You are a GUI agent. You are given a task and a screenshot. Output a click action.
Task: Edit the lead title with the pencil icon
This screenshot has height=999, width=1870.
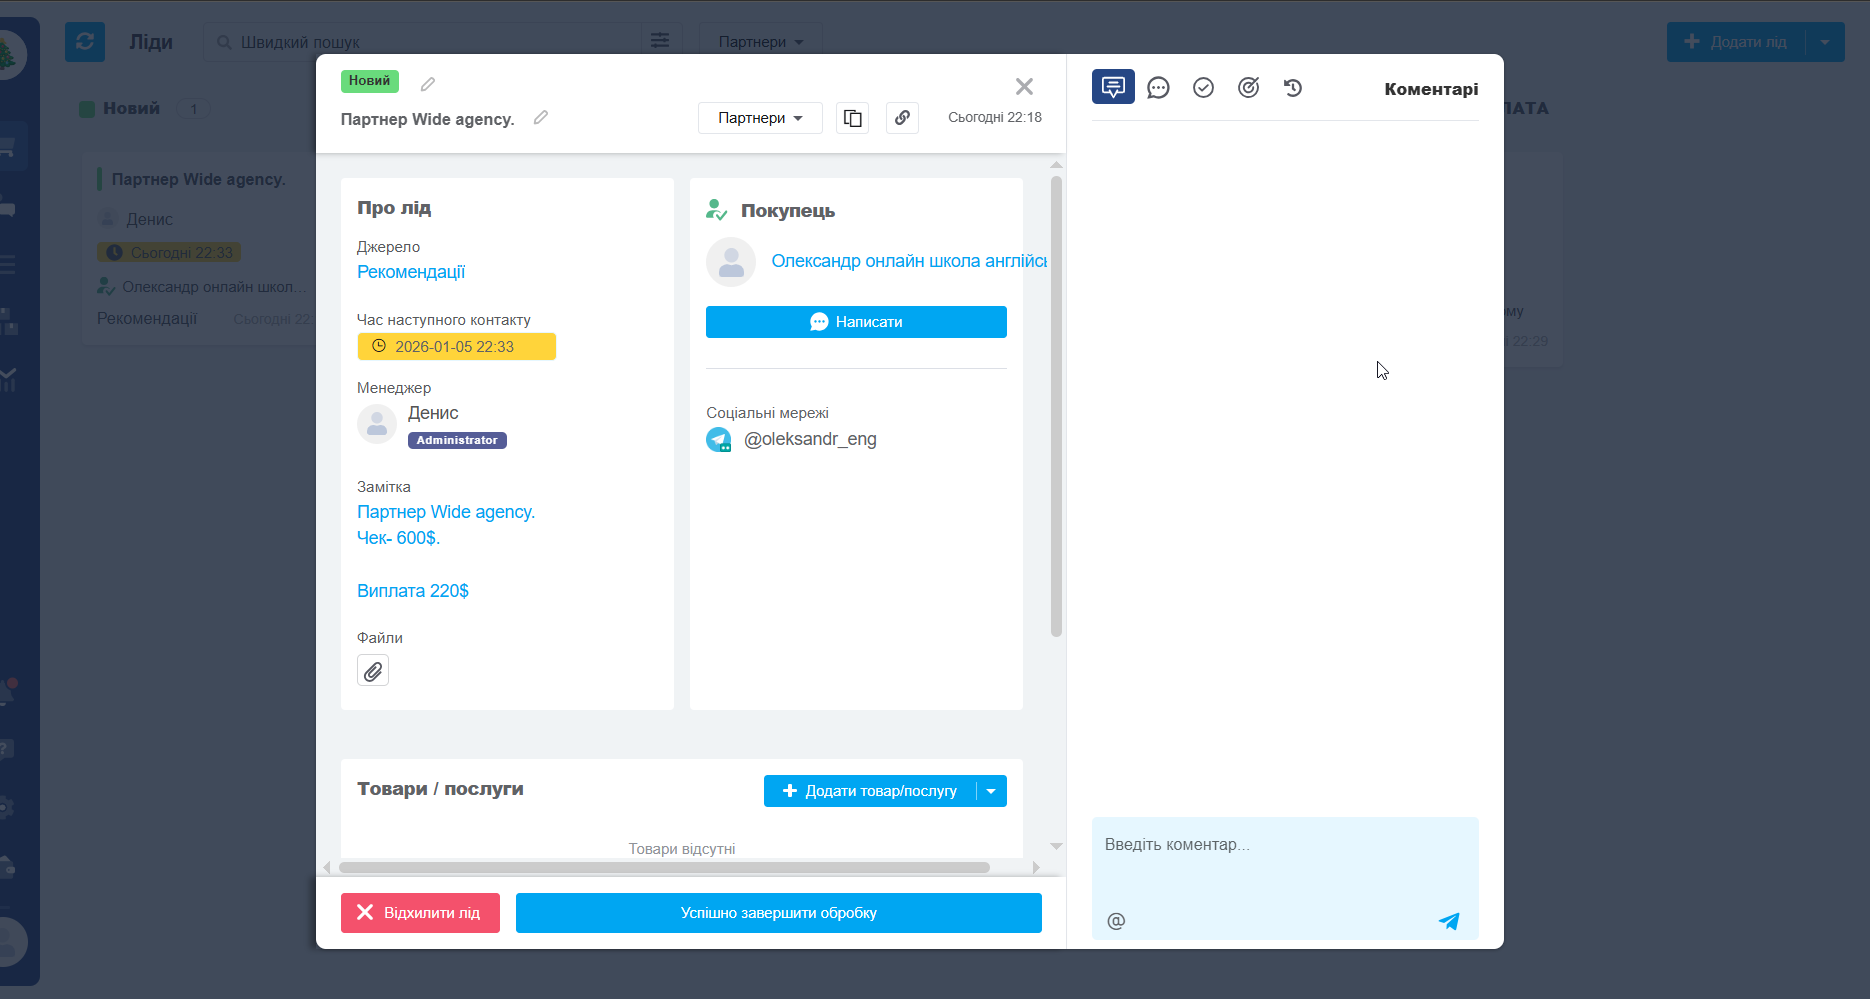tap(540, 117)
